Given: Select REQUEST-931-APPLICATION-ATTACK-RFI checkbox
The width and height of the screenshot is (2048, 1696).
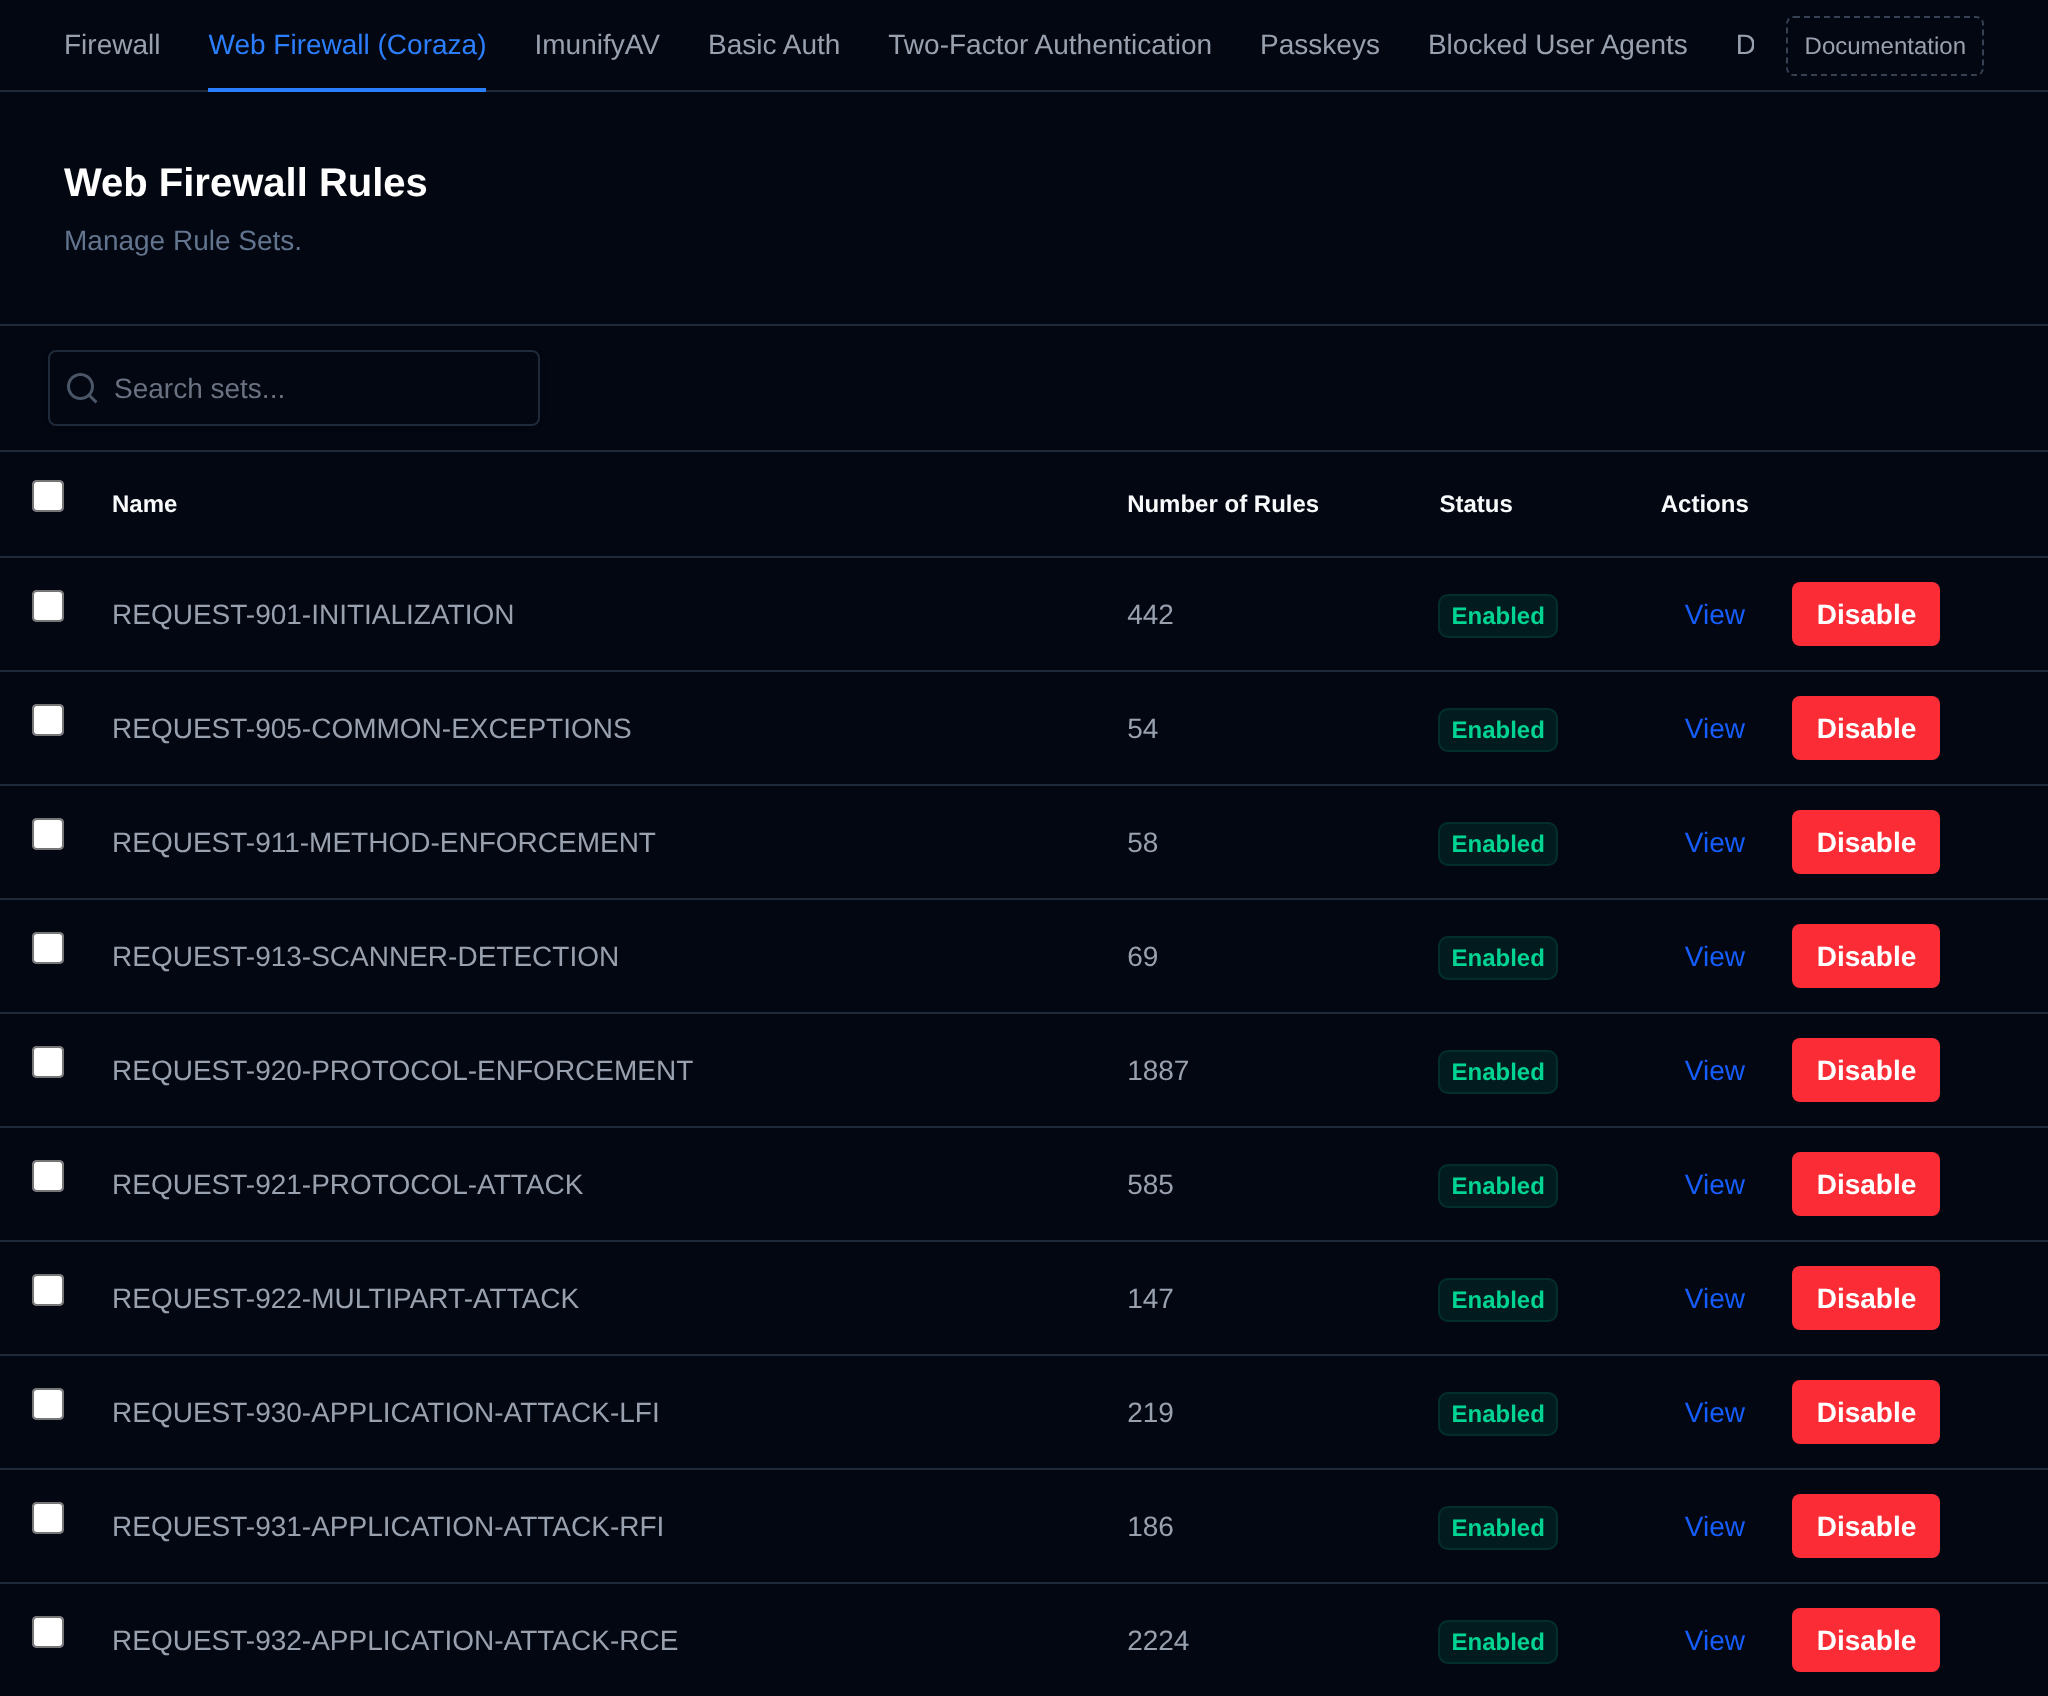Looking at the screenshot, I should click(48, 1518).
